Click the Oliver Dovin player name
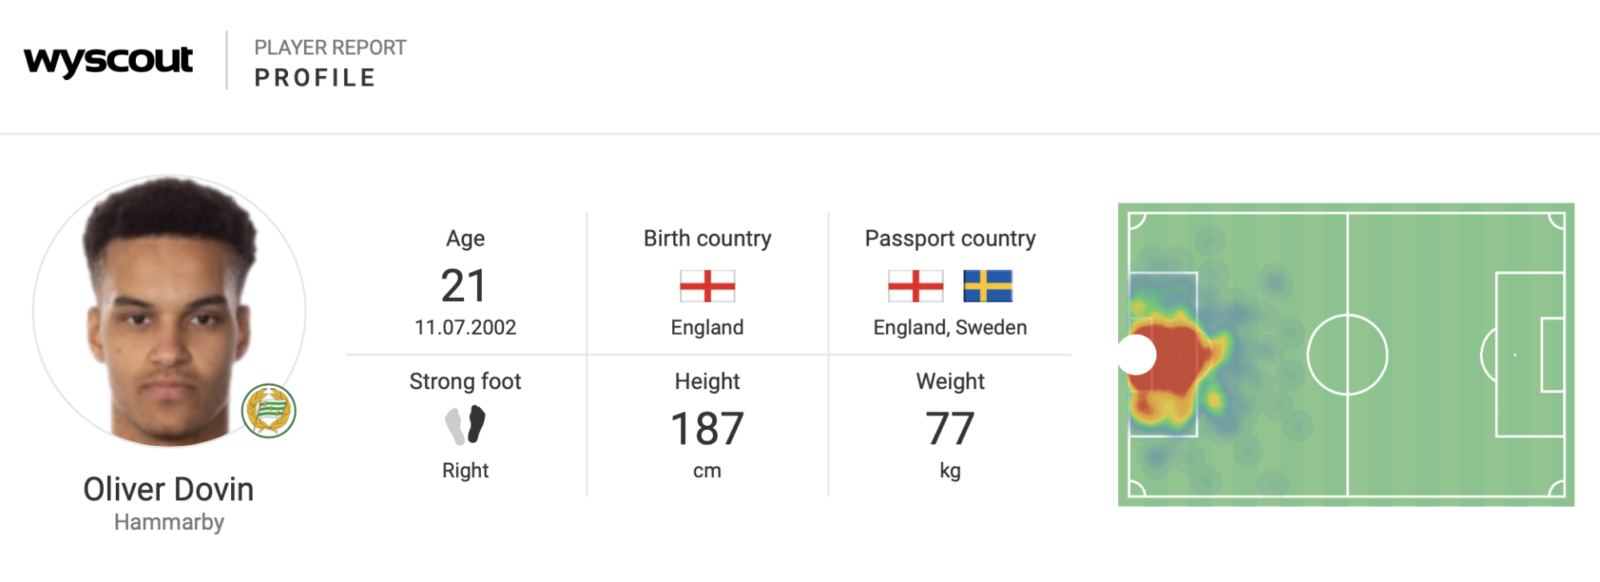Viewport: 1600px width, 582px height. point(168,489)
